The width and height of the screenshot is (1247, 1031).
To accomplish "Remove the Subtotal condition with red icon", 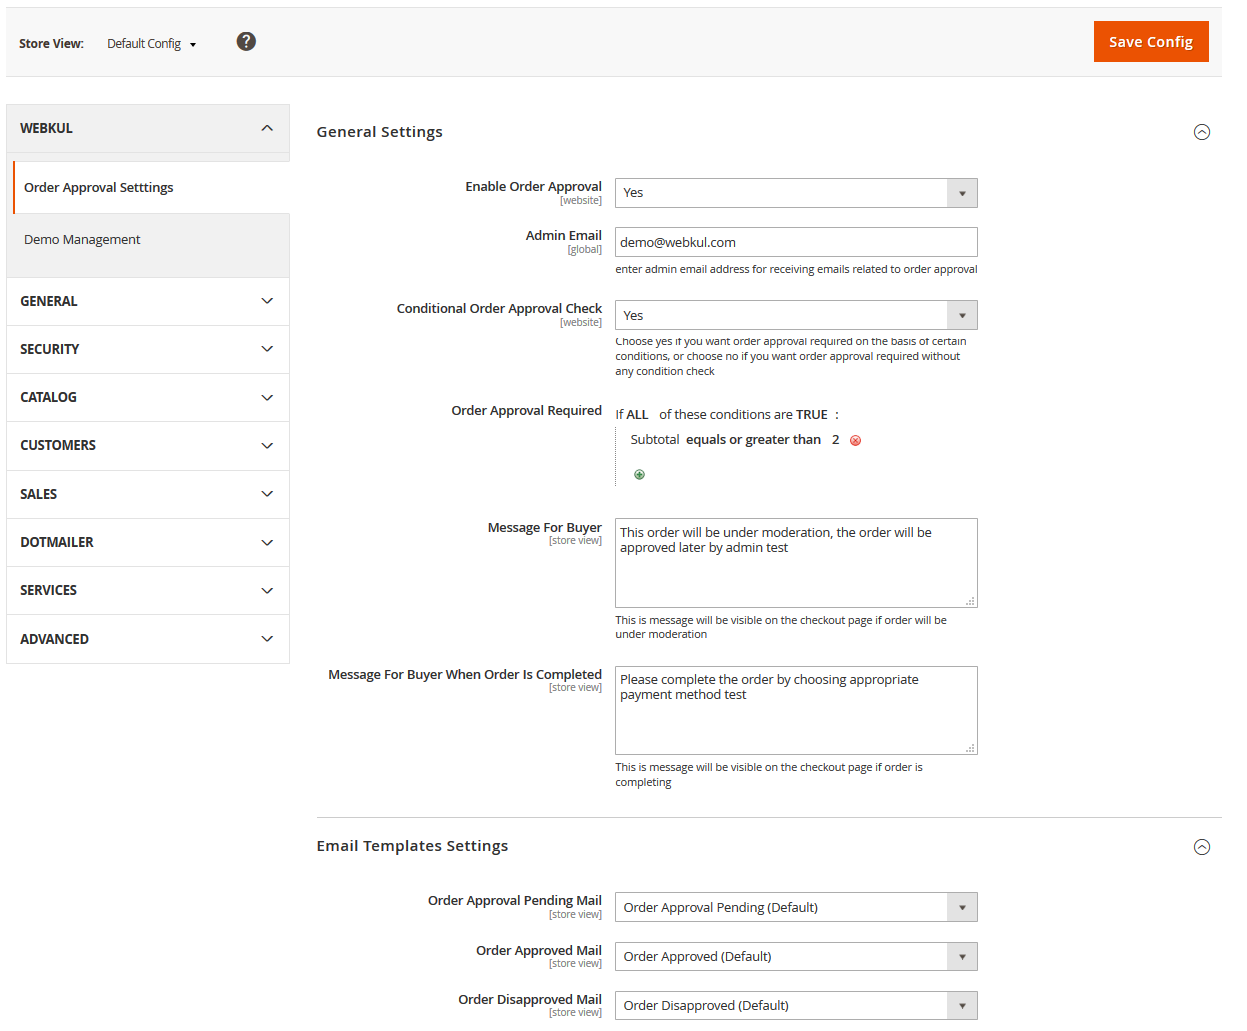I will [x=855, y=441].
